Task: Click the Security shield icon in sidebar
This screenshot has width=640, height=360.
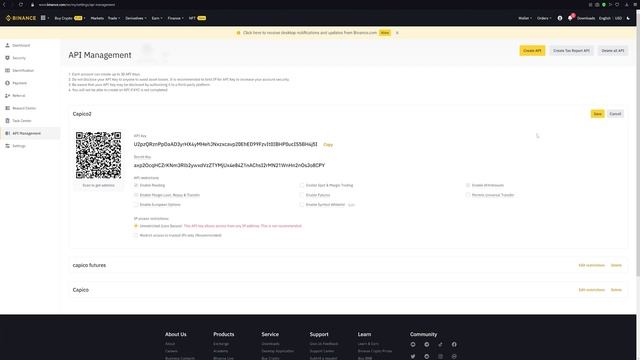Action: coord(7,58)
